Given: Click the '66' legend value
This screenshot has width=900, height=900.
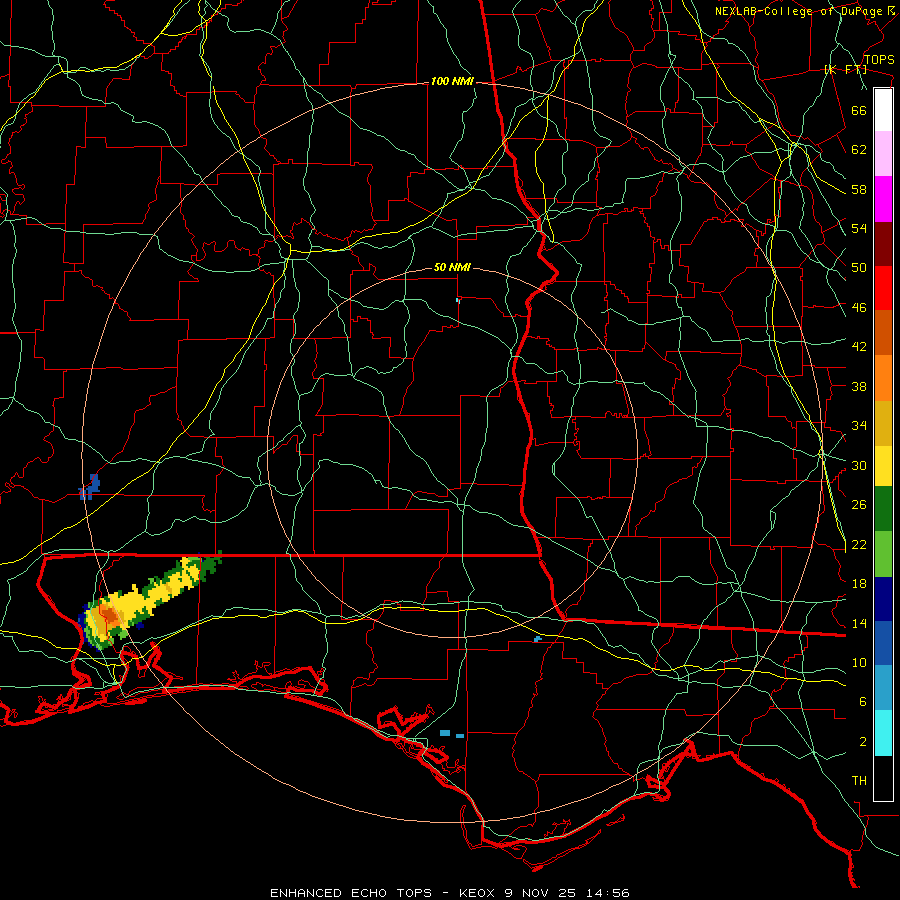Looking at the screenshot, I should 859,110.
